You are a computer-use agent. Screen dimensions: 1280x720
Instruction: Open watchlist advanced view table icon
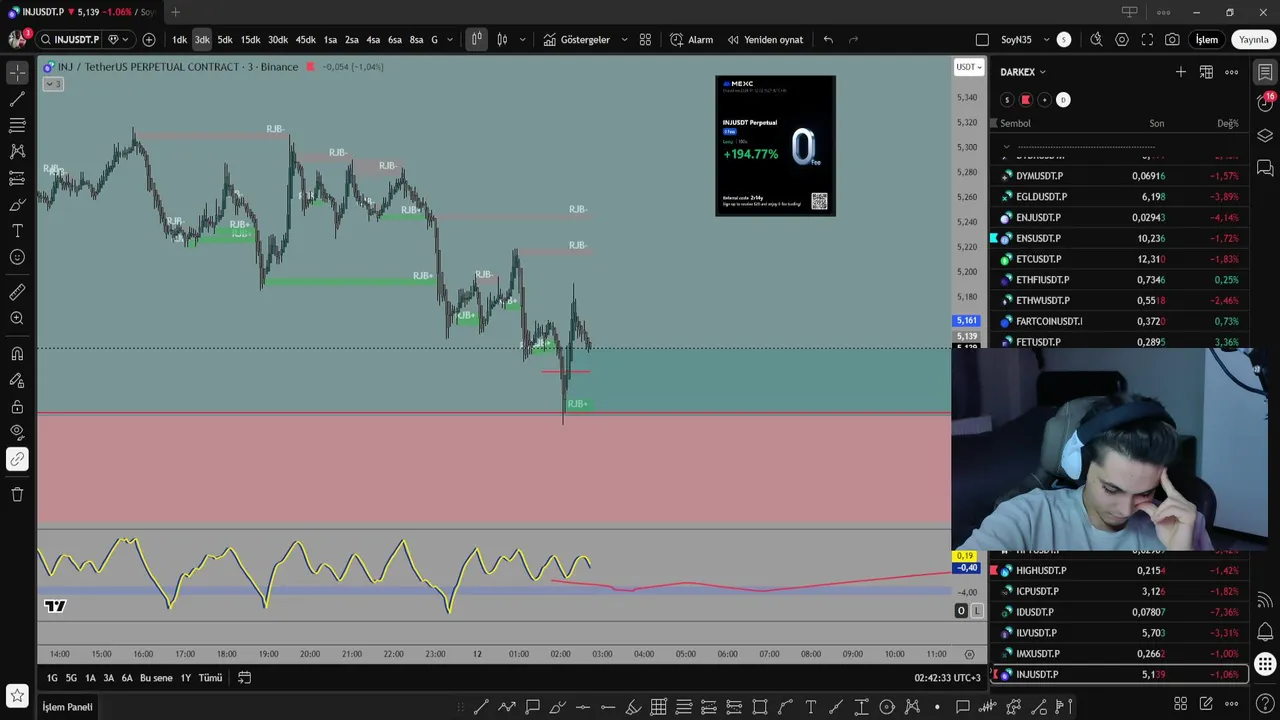[1206, 72]
